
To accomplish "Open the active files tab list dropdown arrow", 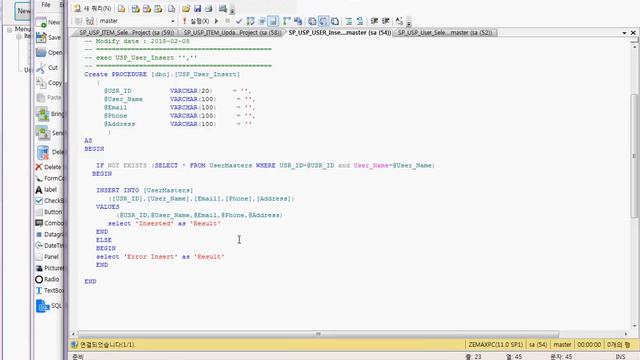I will pos(624,33).
